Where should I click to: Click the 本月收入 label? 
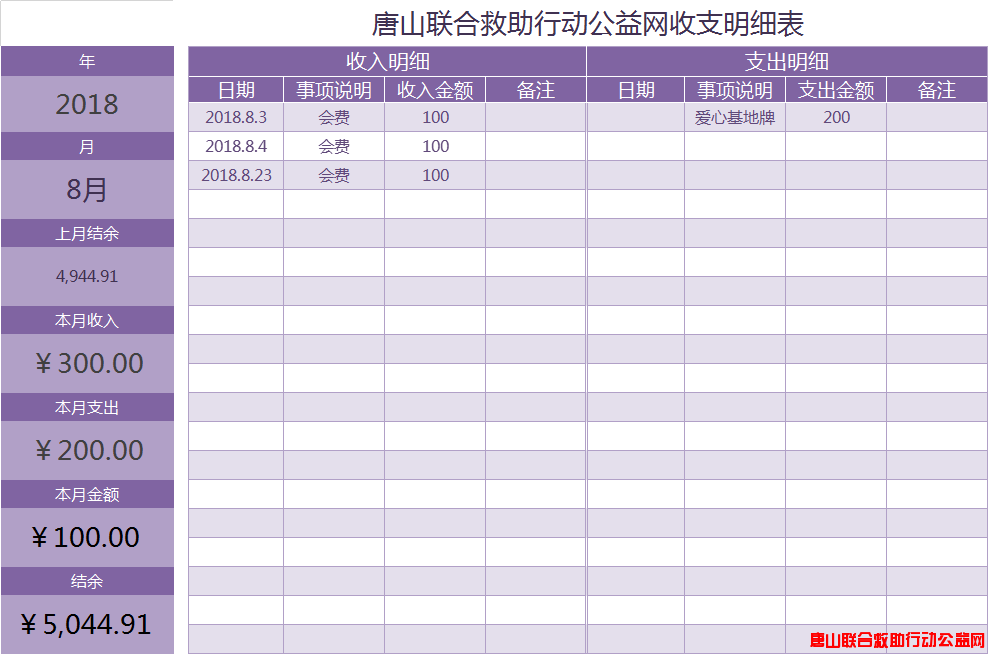pos(87,320)
